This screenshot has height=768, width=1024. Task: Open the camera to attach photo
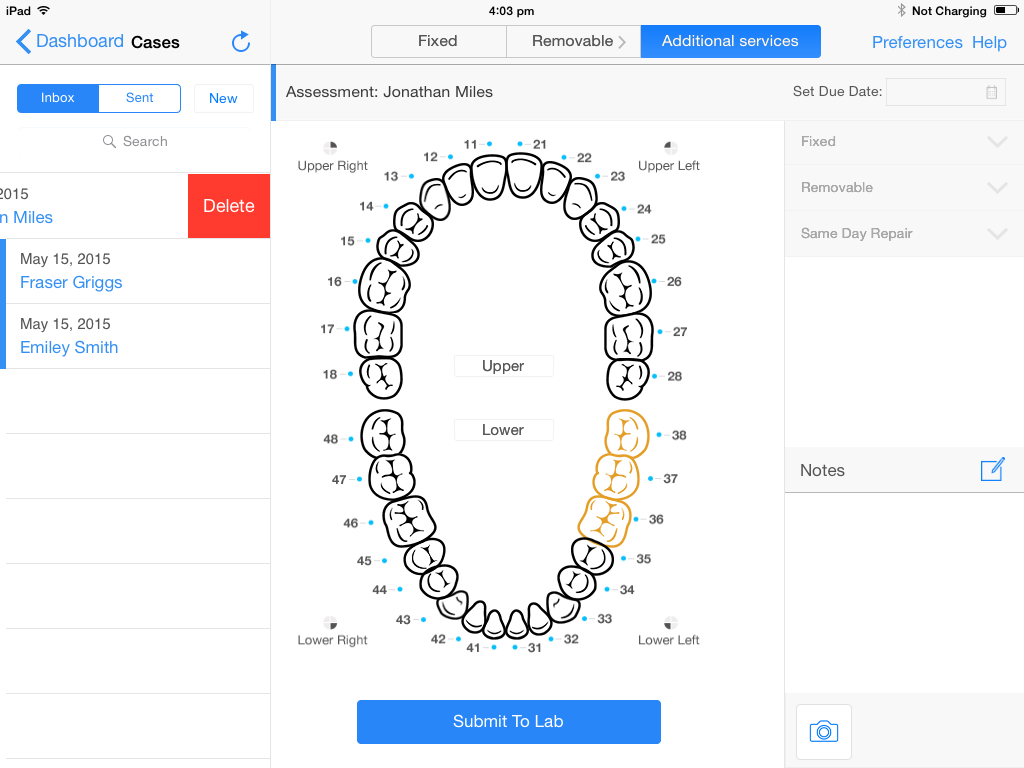[x=824, y=731]
